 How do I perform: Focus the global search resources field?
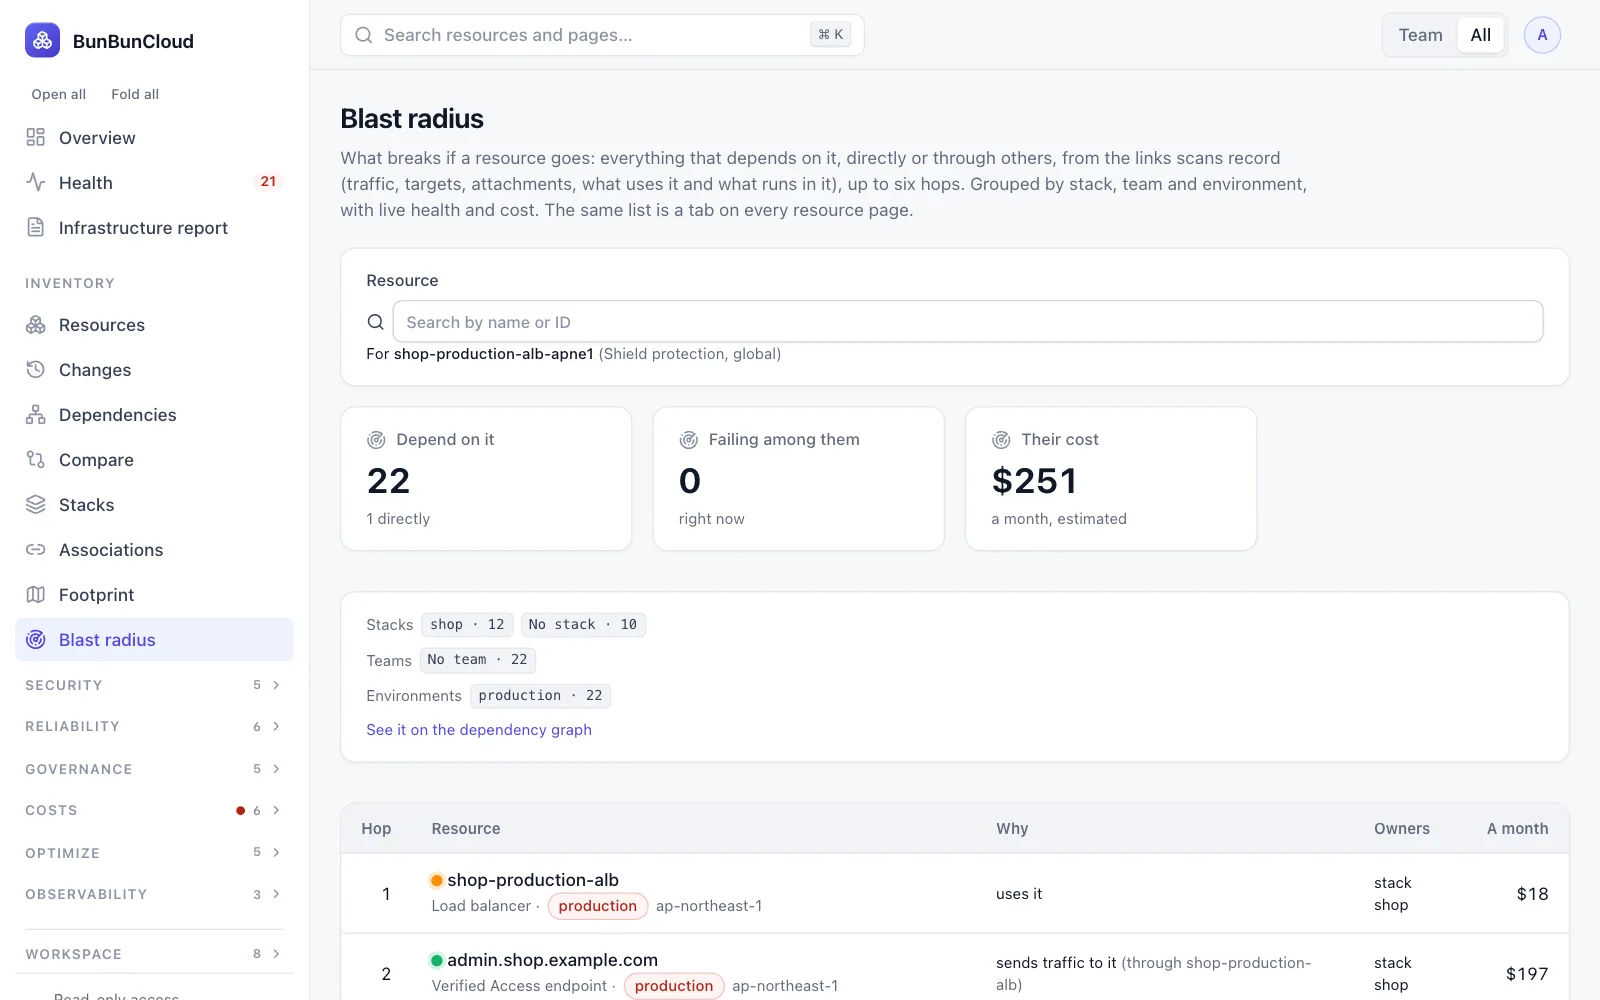[x=602, y=35]
